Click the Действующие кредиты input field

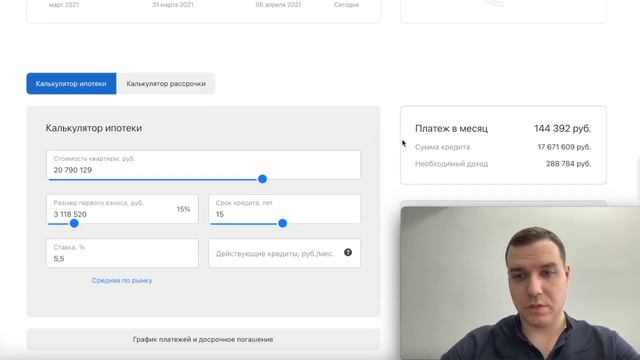(x=284, y=253)
